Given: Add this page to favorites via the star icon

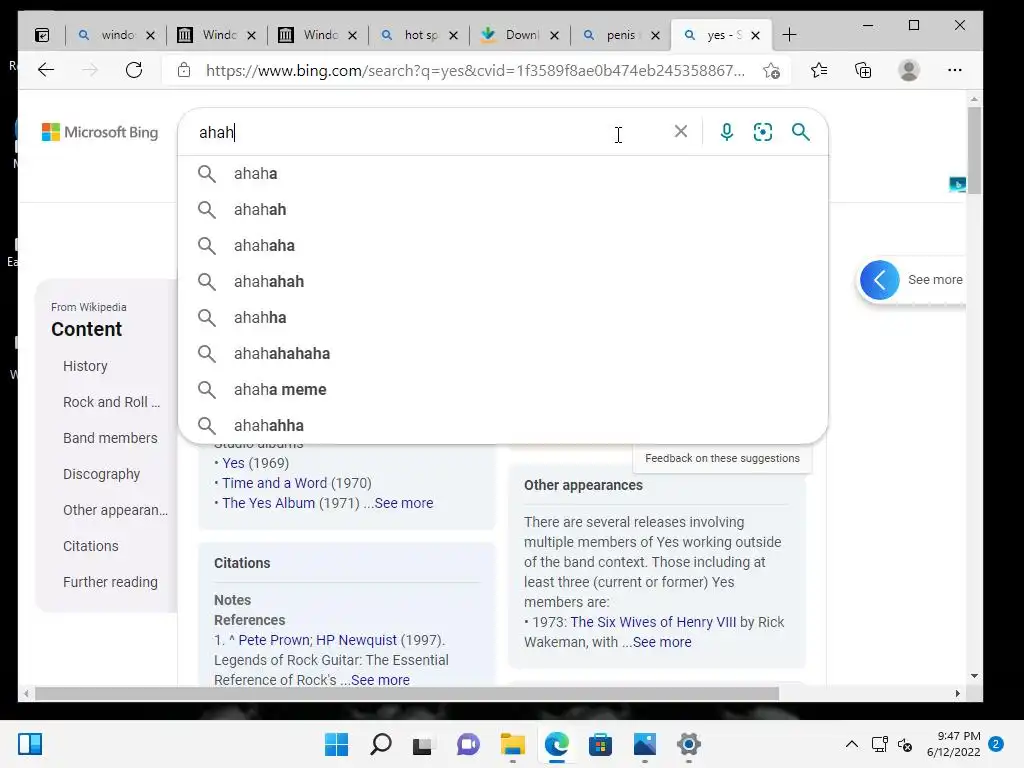Looking at the screenshot, I should (771, 71).
